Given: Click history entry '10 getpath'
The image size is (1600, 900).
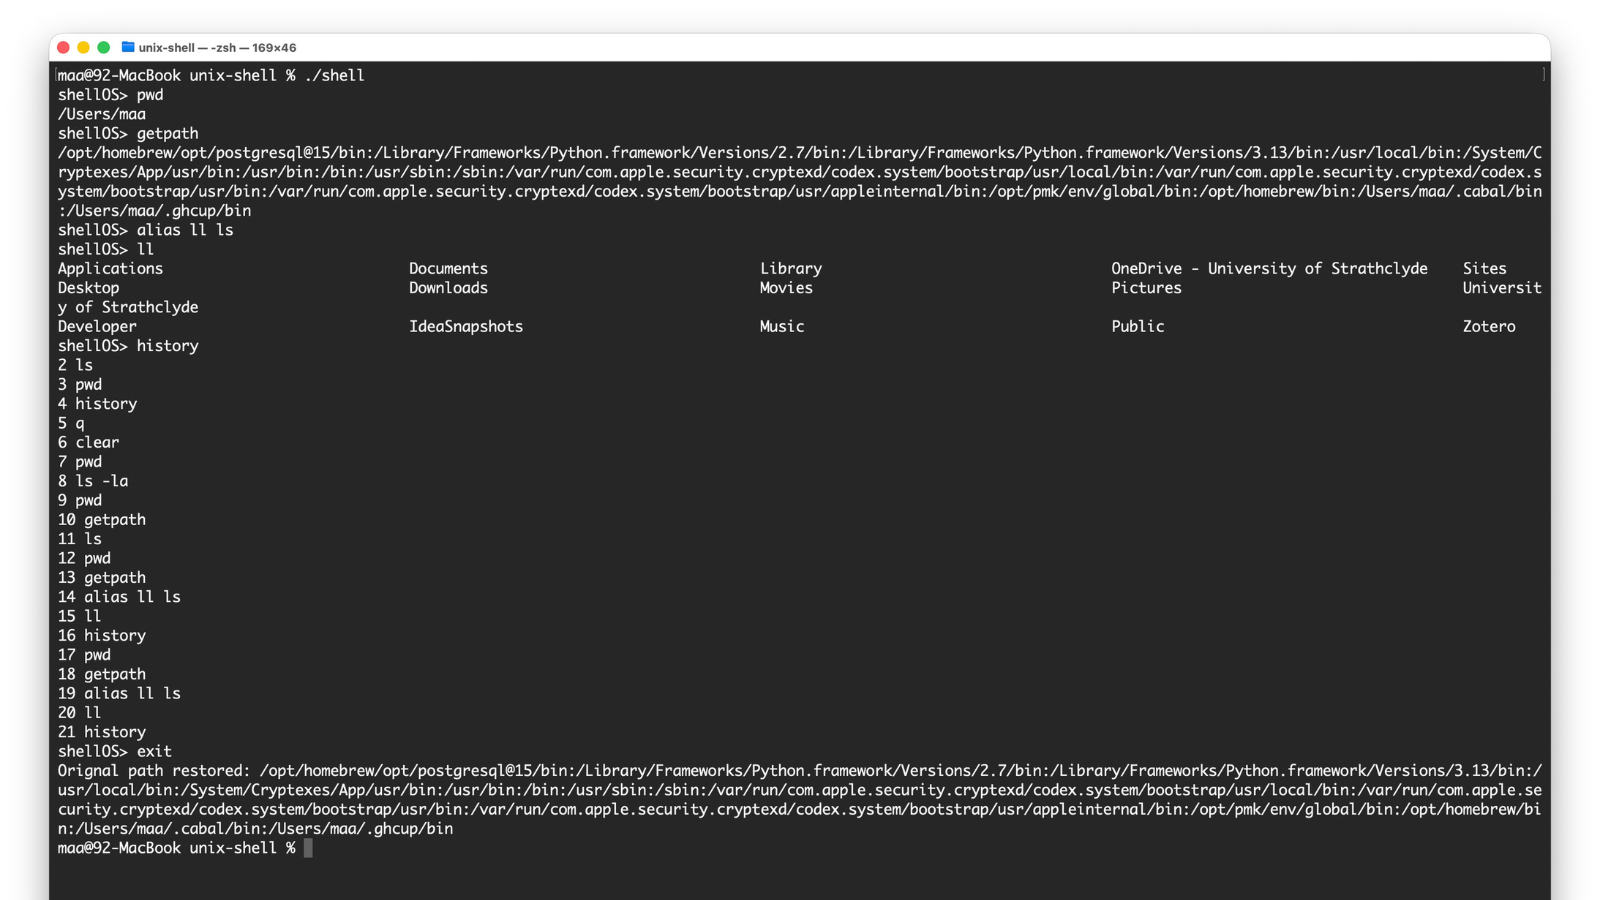Looking at the screenshot, I should coord(101,519).
